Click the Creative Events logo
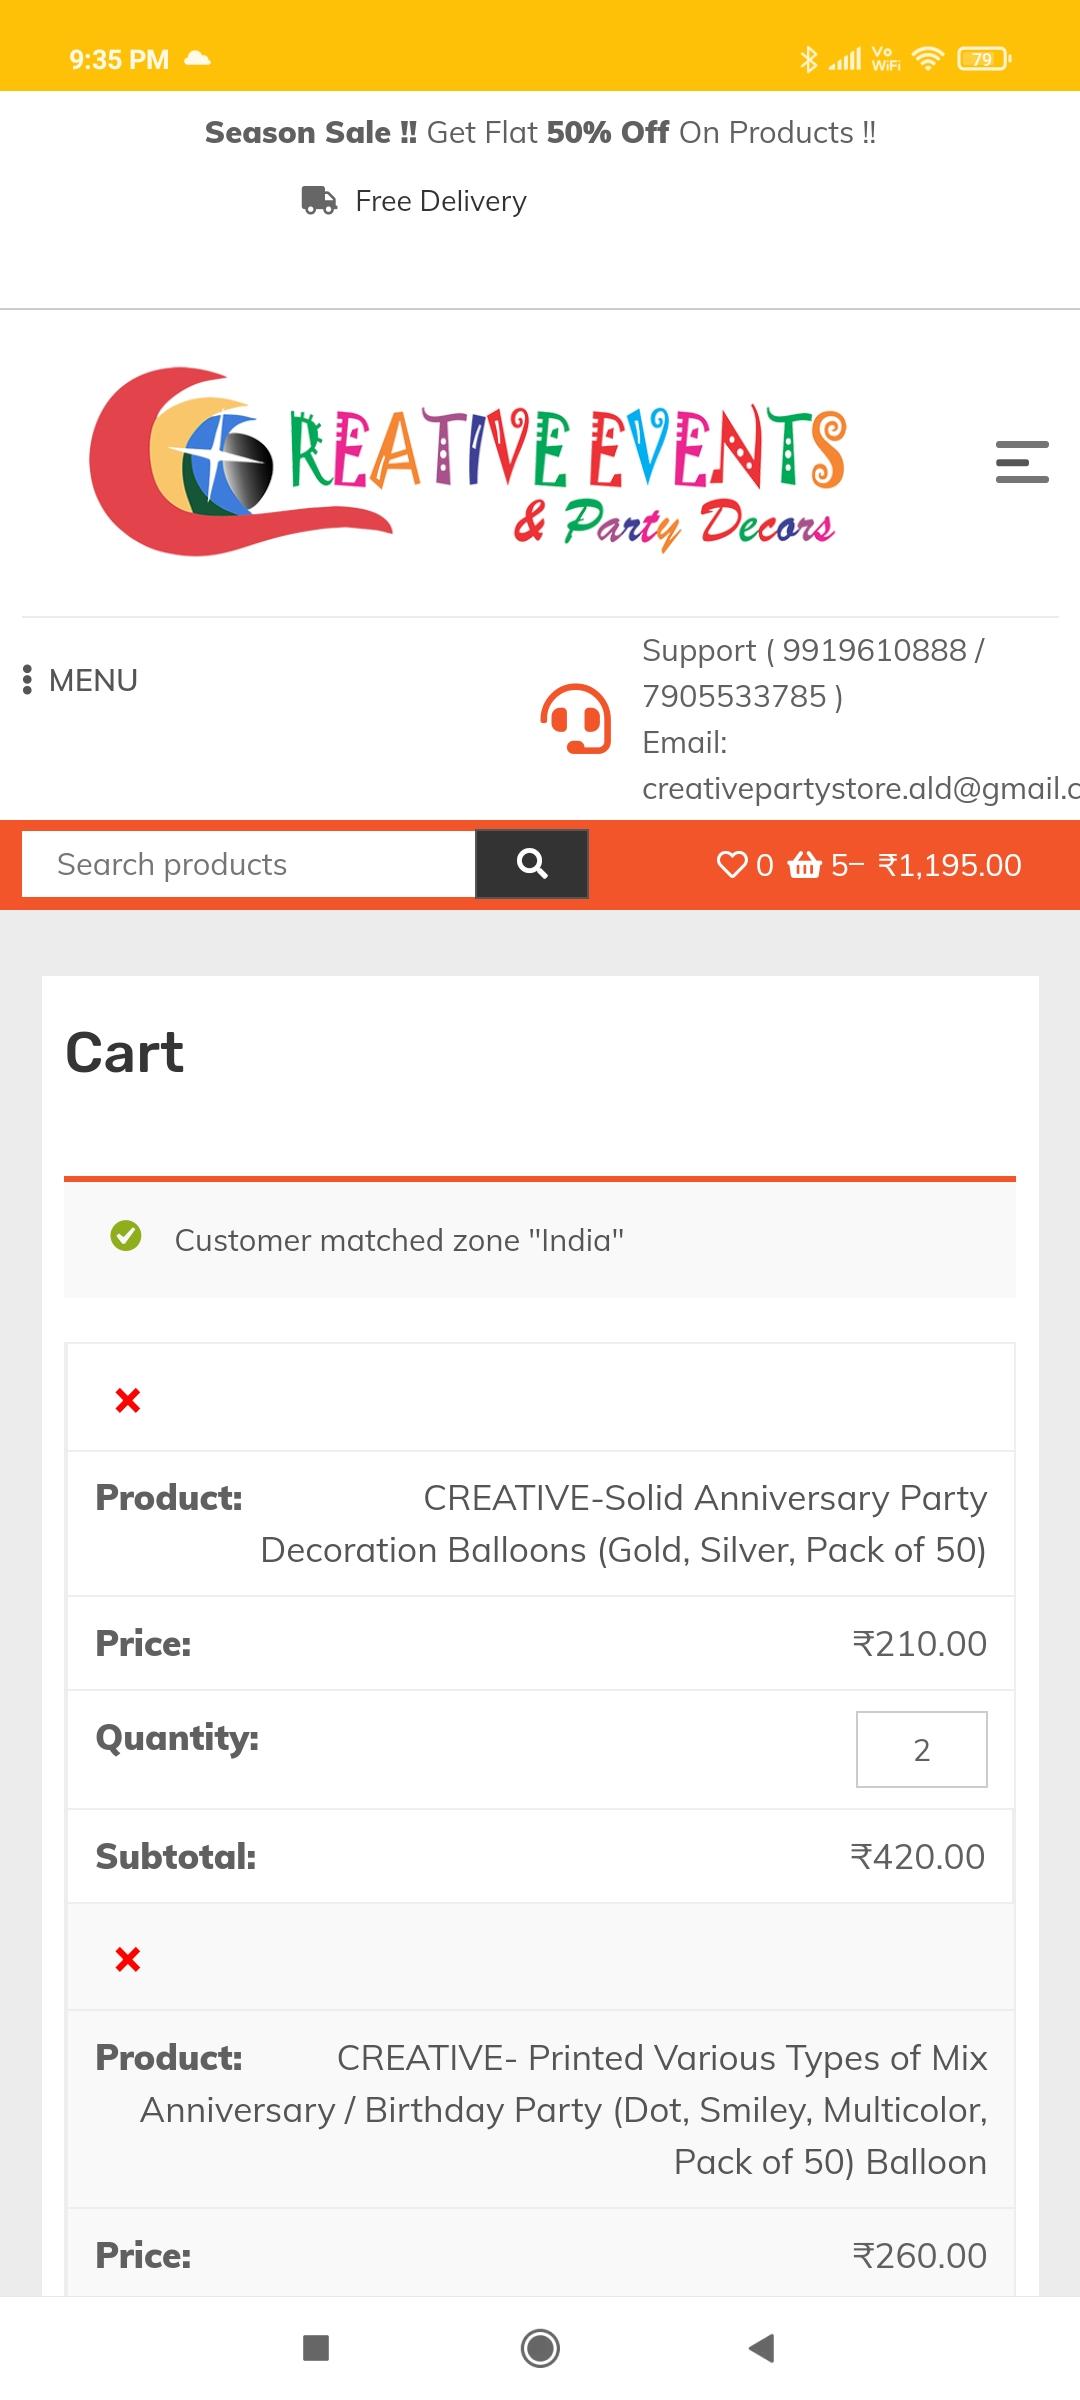Viewport: 1080px width, 2400px height. [468, 462]
